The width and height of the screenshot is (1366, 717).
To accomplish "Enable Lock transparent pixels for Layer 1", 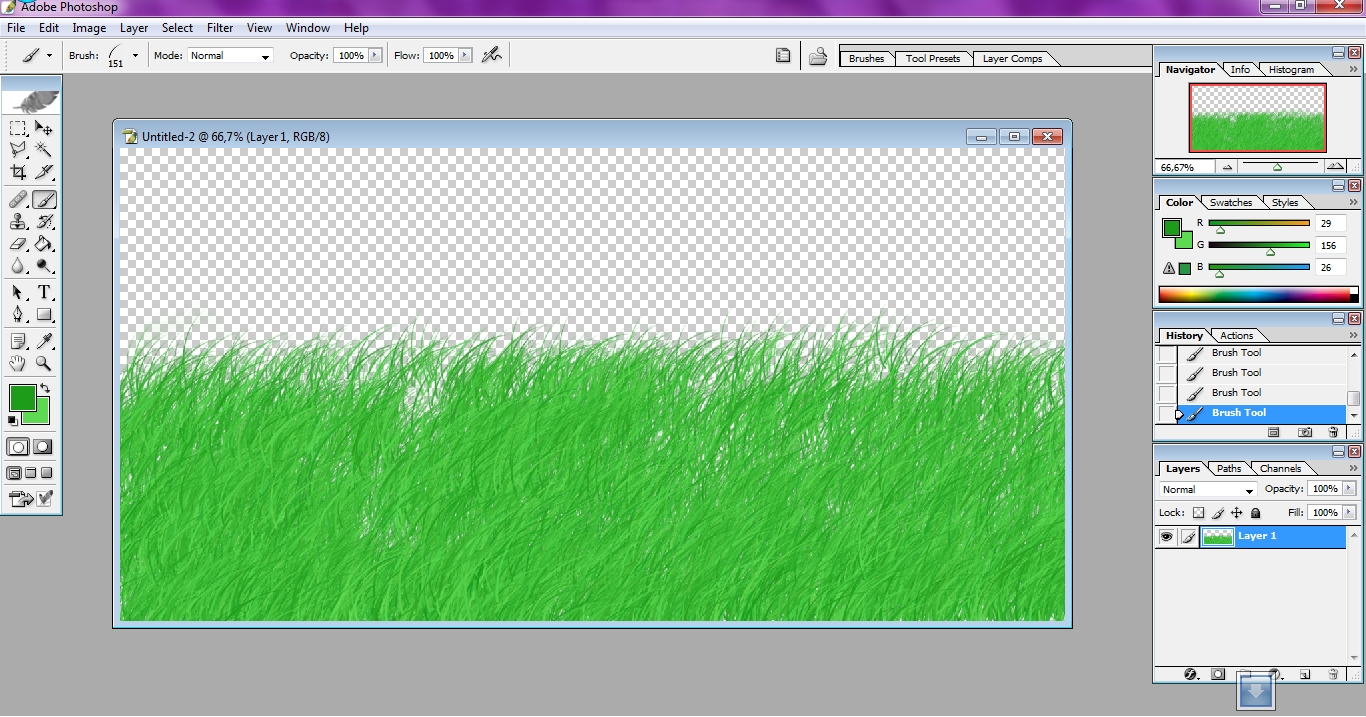I will coord(1198,512).
